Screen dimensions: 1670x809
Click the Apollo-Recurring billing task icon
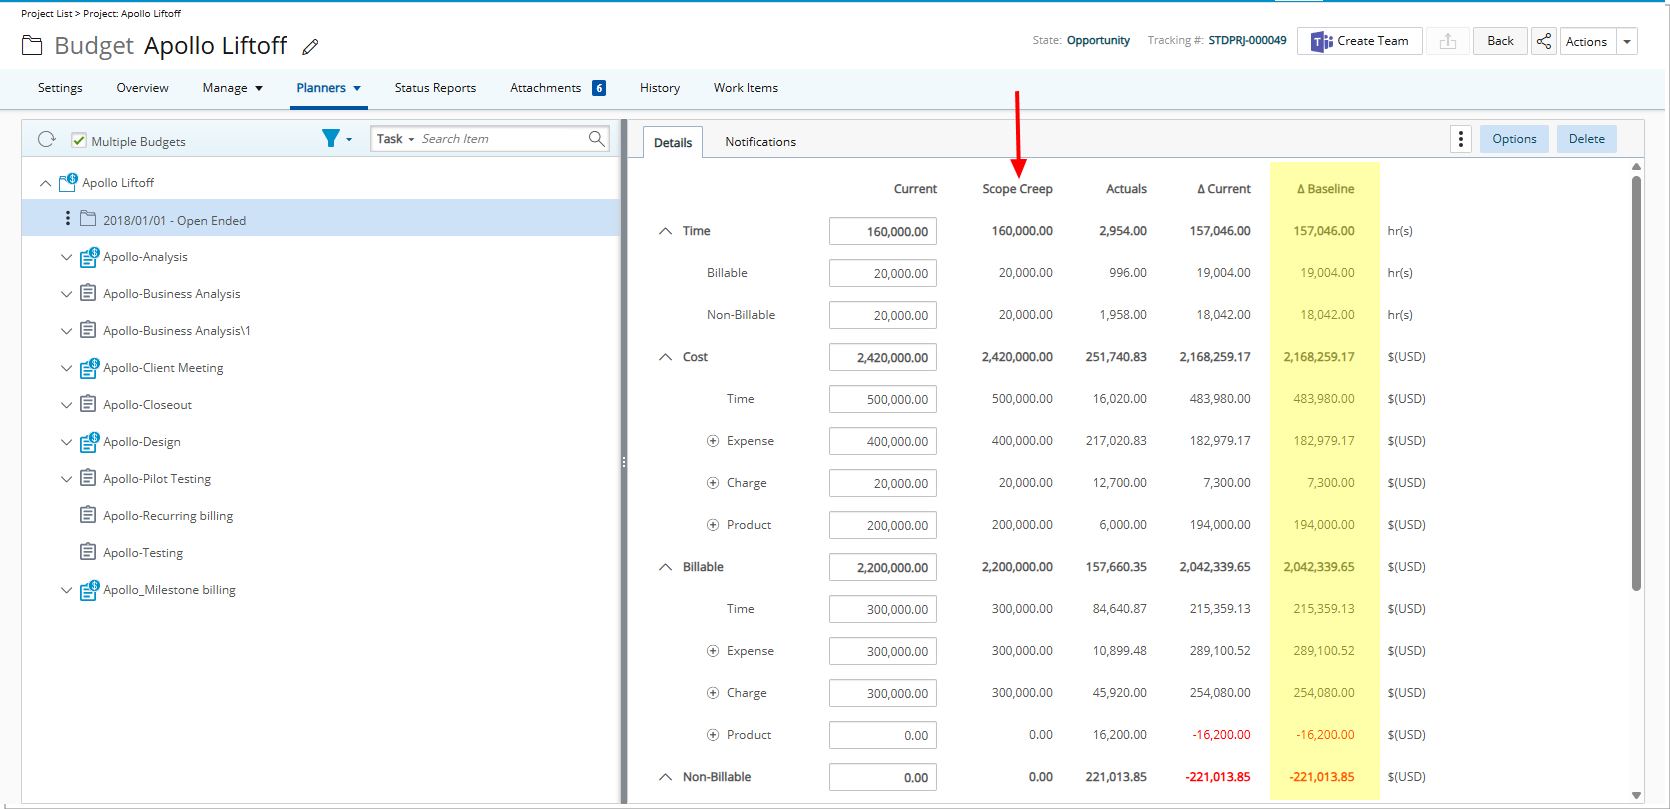point(88,515)
